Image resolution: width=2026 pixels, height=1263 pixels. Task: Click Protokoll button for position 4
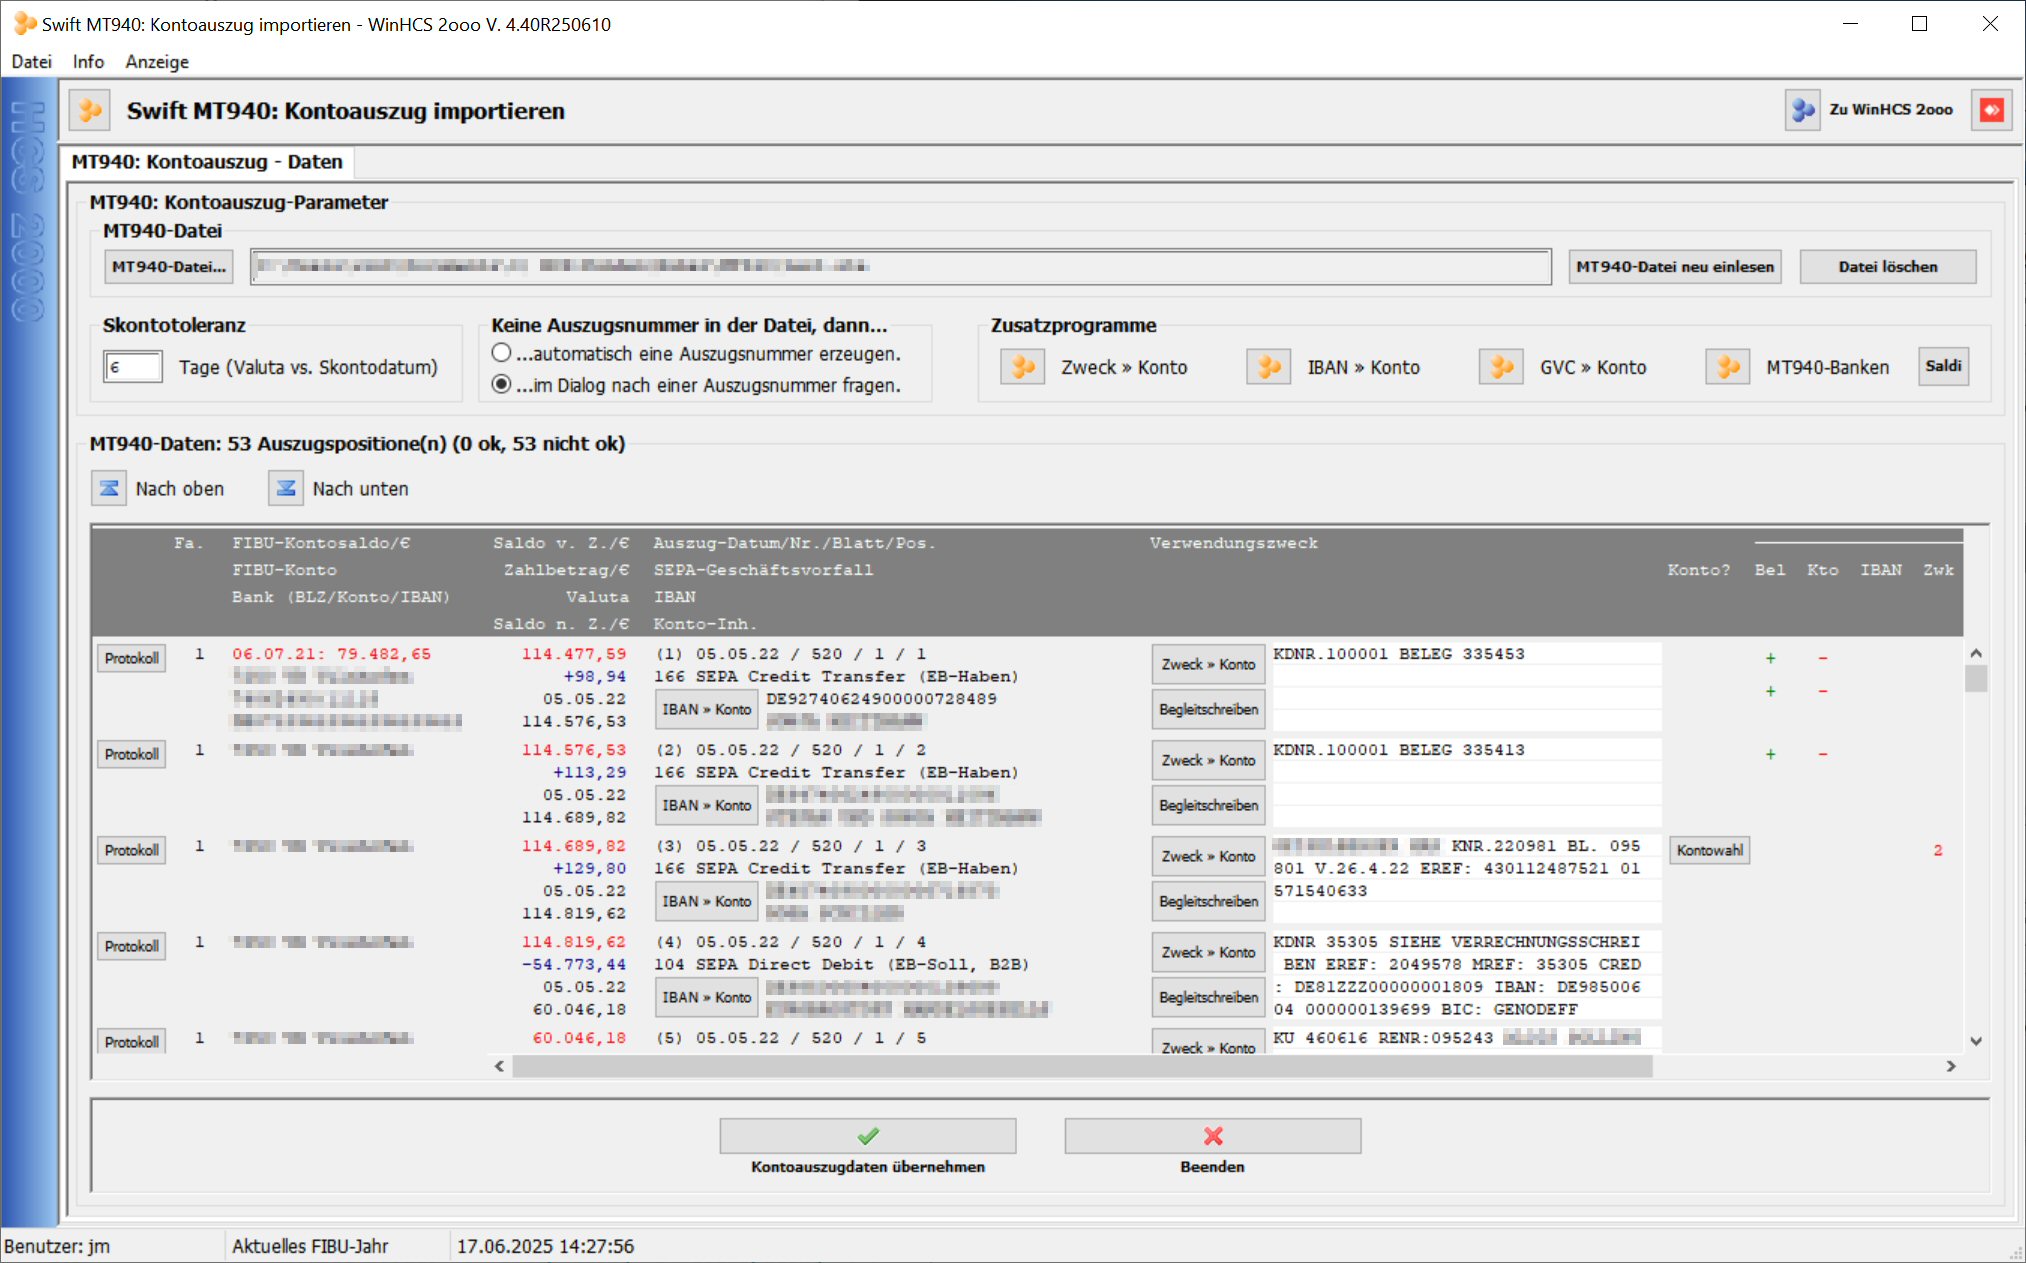click(x=131, y=946)
